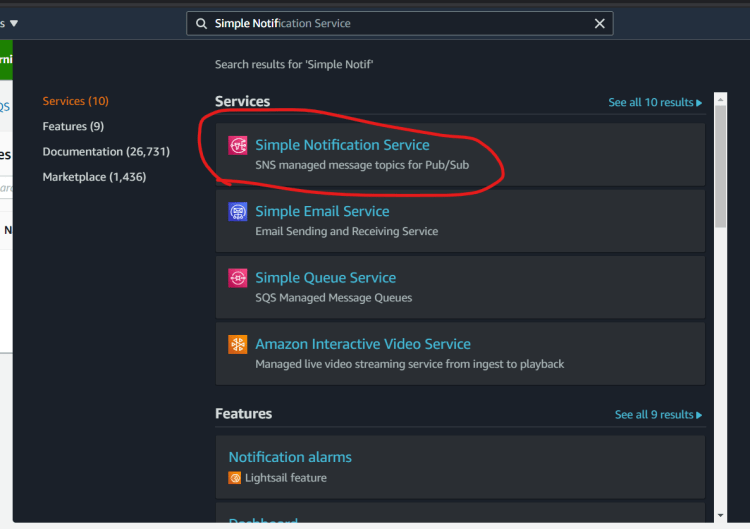Click 'Lightsail feature' label
Image resolution: width=750 pixels, height=529 pixels.
(x=286, y=478)
